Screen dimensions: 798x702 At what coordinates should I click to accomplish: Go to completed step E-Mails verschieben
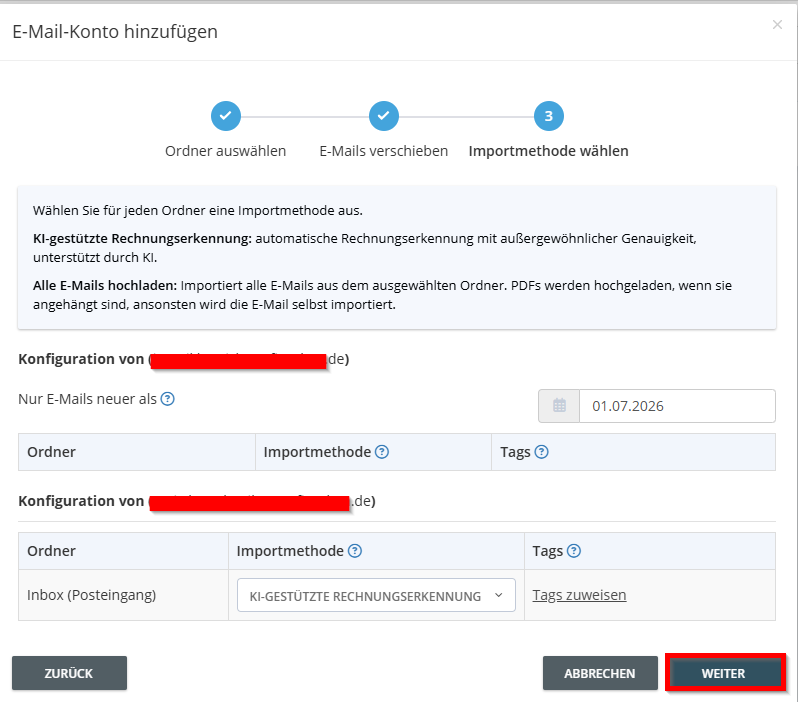(384, 116)
